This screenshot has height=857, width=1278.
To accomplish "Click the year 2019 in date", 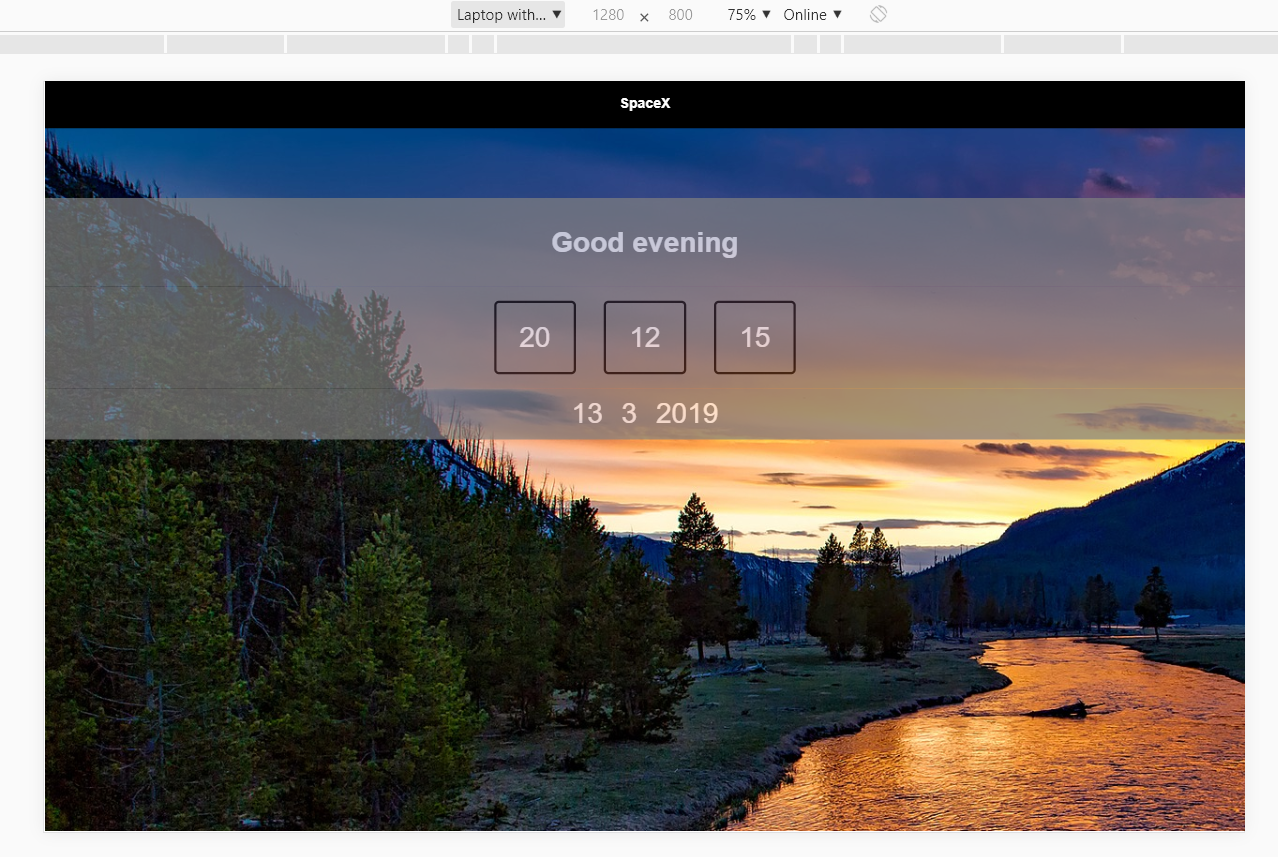I will (687, 414).
